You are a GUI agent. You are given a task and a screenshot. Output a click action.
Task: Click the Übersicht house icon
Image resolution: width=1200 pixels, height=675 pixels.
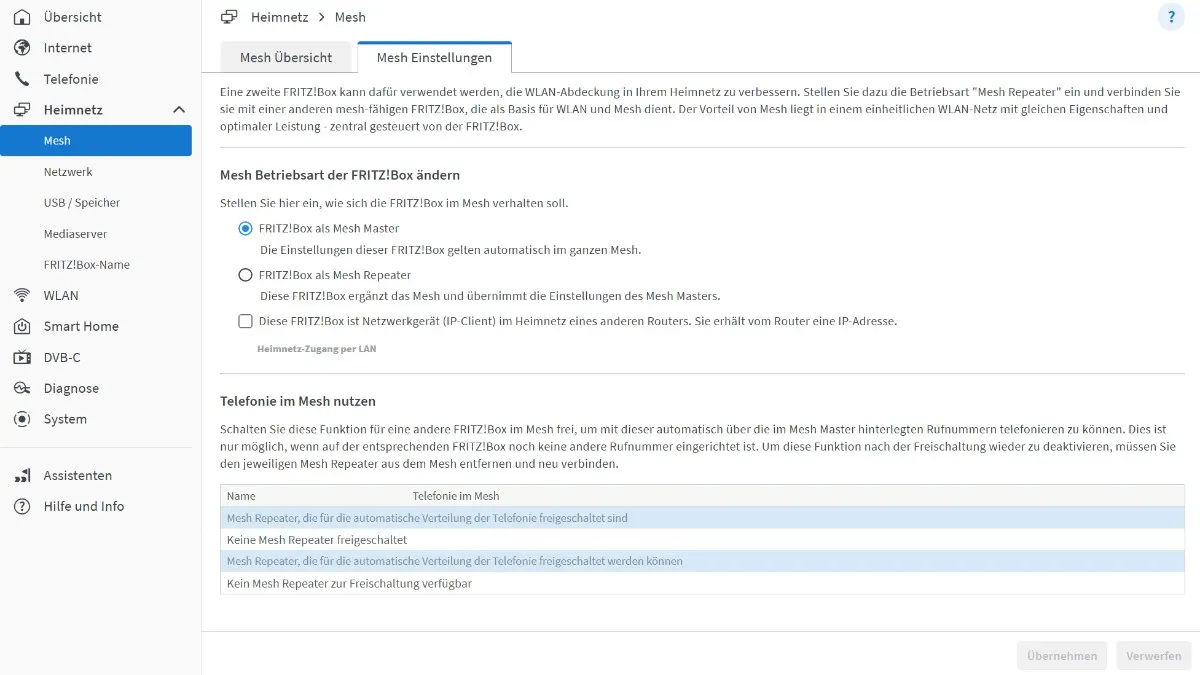pyautogui.click(x=22, y=17)
